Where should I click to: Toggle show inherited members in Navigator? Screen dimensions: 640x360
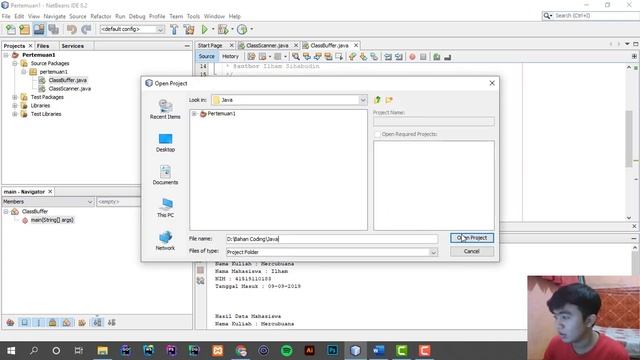coord(10,323)
